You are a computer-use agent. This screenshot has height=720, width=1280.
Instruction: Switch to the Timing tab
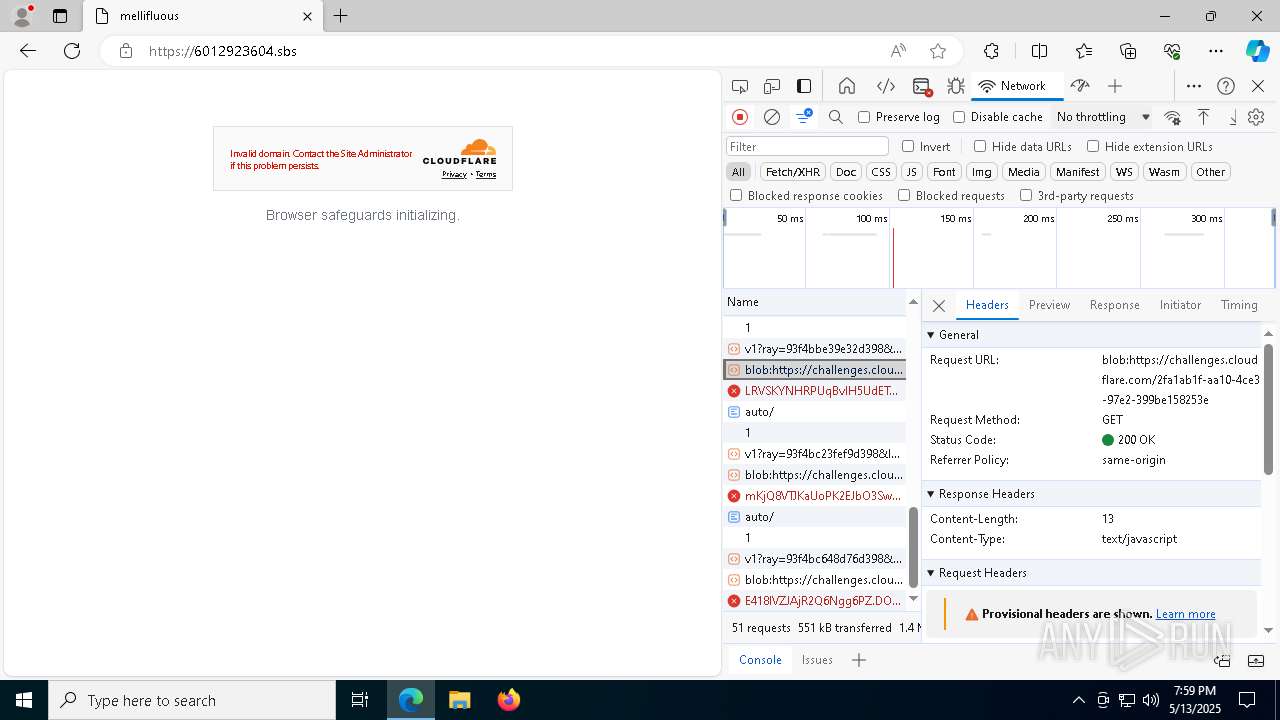(1239, 305)
